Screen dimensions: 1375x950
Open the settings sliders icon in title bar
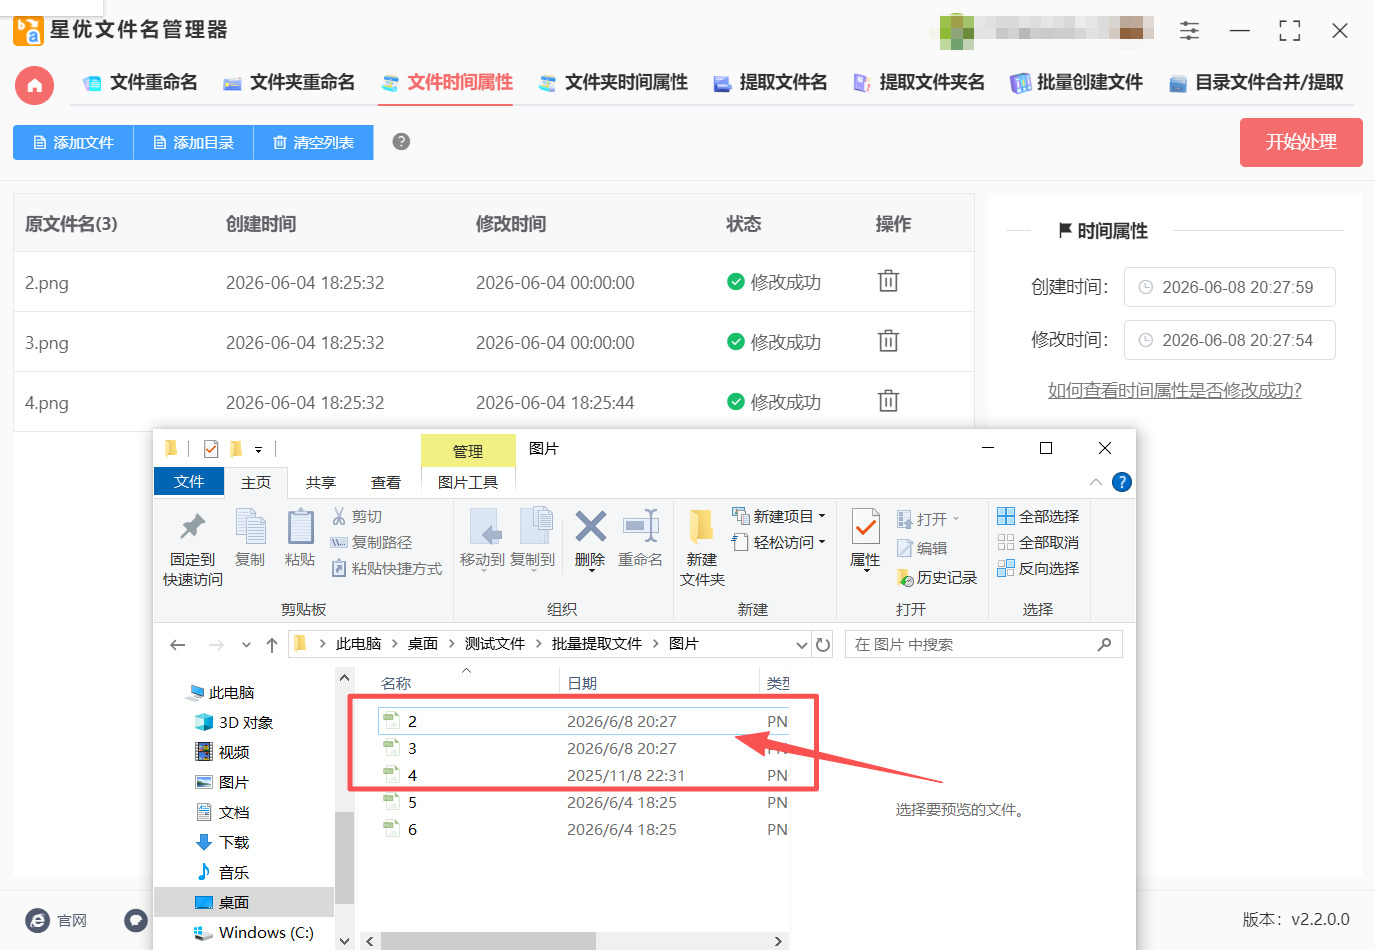point(1189,31)
